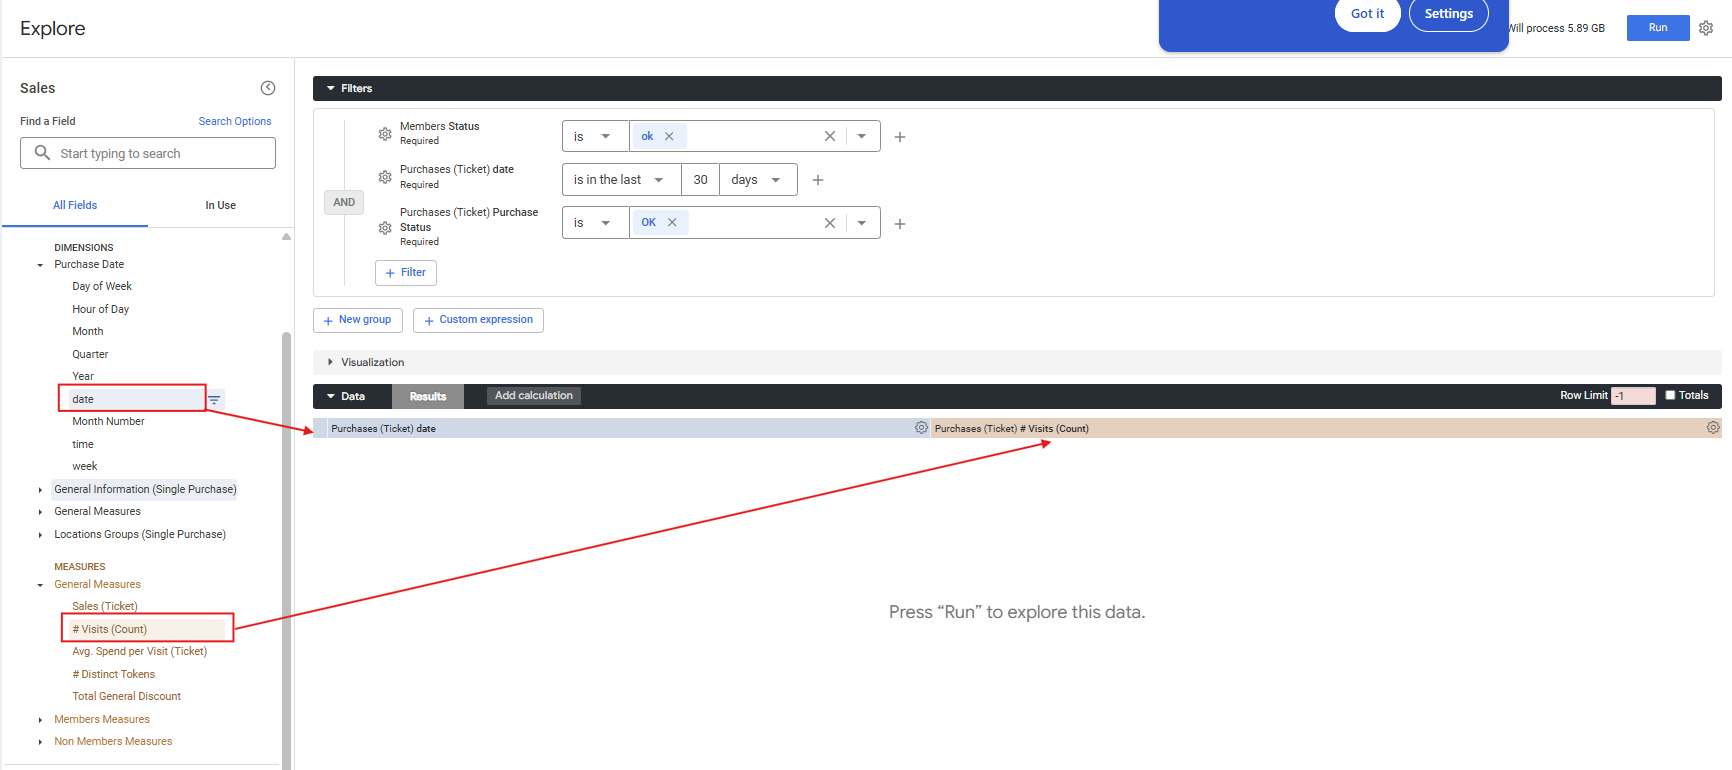Dismiss the popup with Got it
The width and height of the screenshot is (1732, 770).
point(1367,14)
